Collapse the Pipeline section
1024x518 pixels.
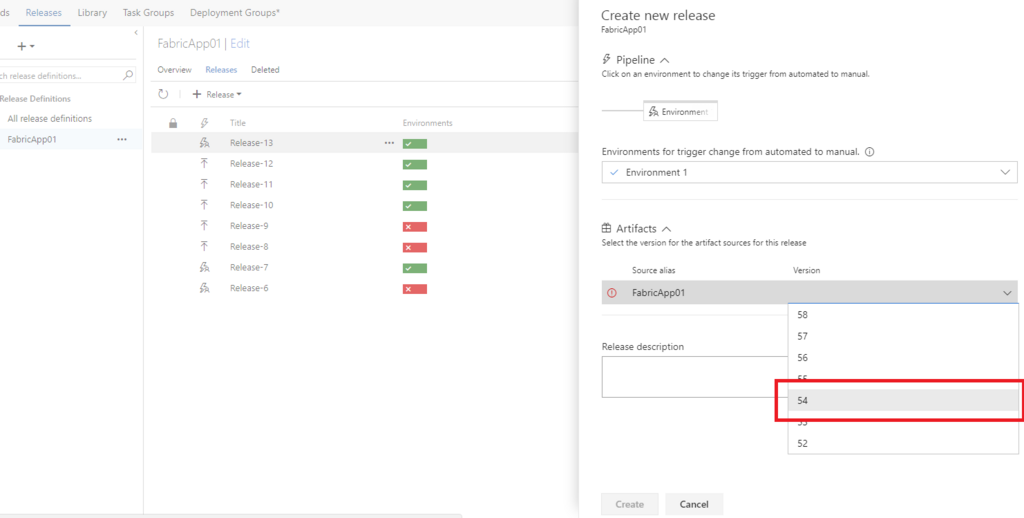coord(665,60)
